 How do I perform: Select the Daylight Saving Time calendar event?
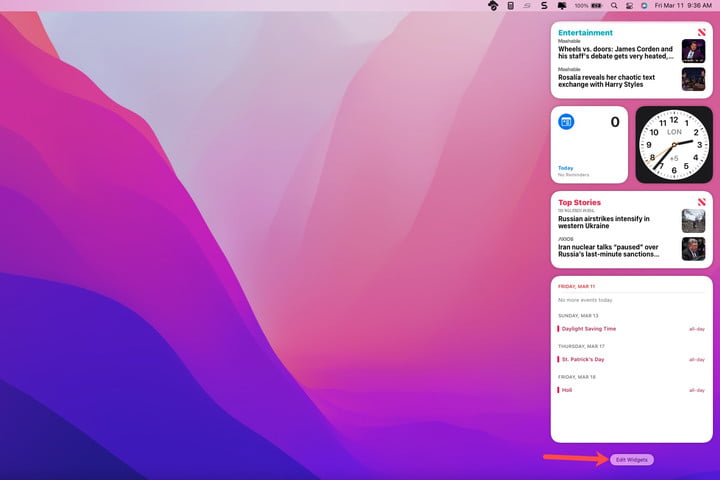click(590, 328)
